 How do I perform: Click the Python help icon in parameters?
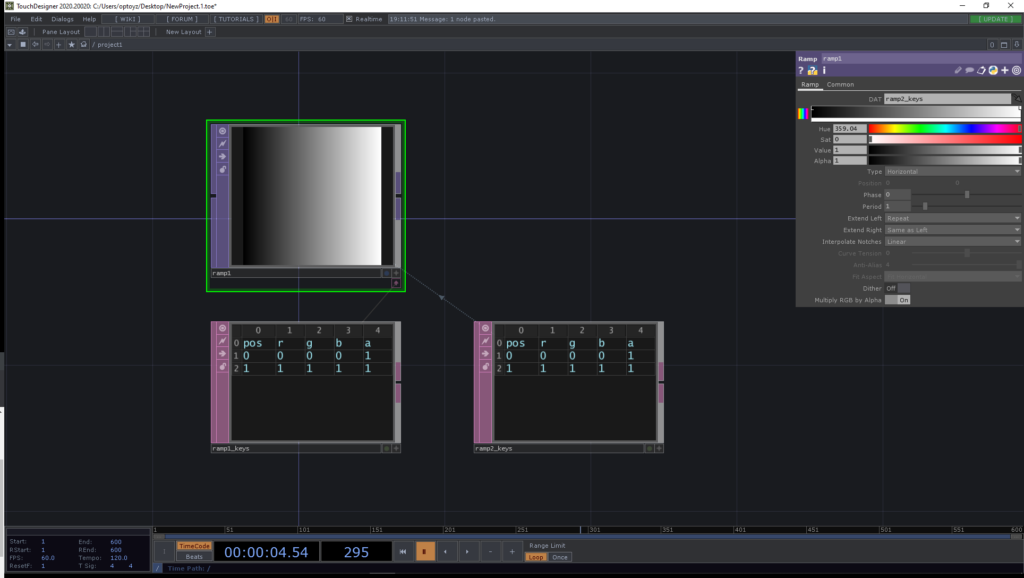(x=811, y=71)
